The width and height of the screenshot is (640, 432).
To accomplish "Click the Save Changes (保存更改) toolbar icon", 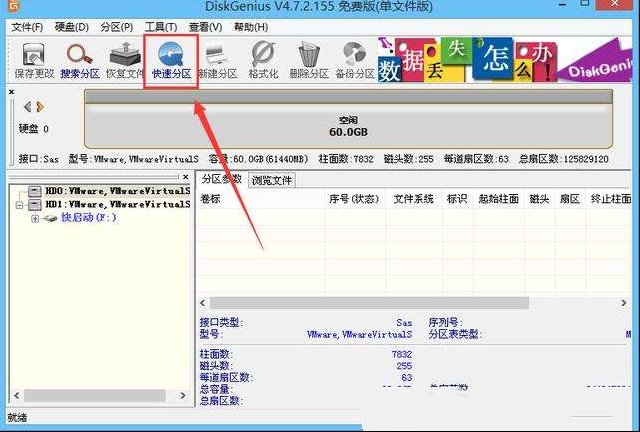I will click(x=34, y=61).
